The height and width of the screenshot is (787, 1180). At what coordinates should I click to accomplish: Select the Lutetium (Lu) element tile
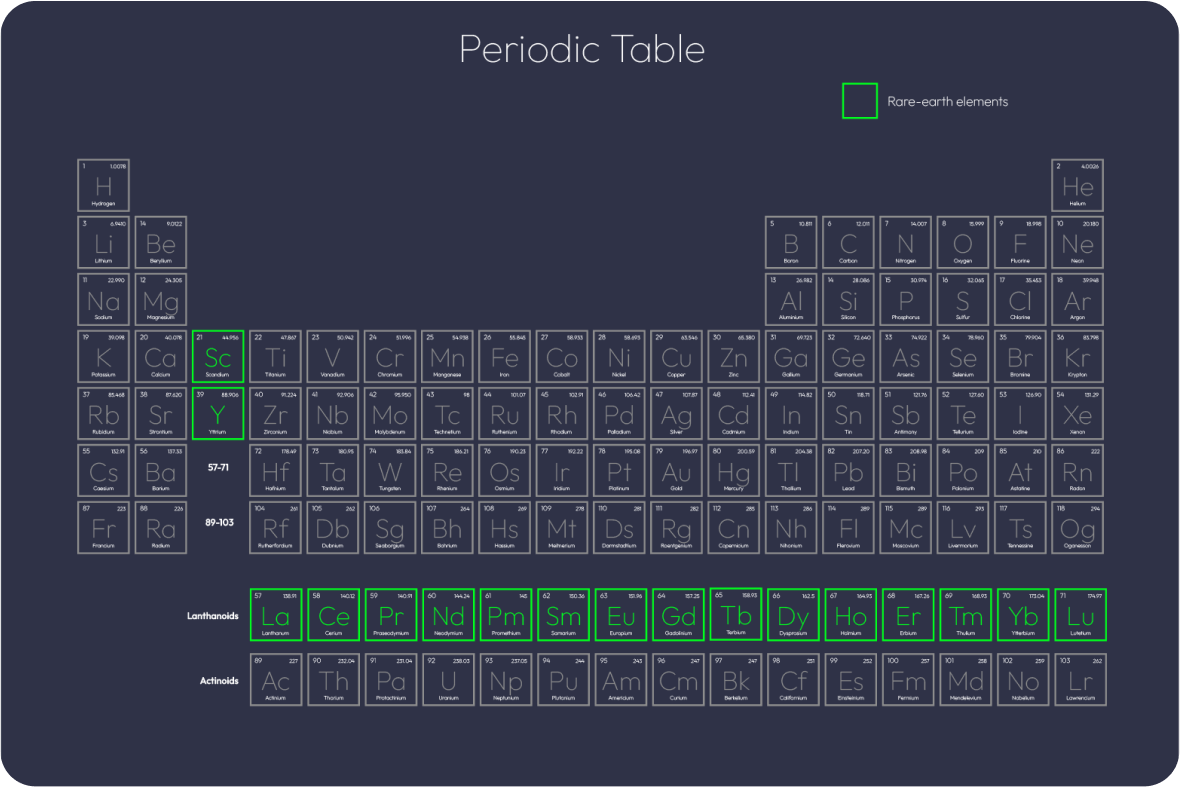1080,615
